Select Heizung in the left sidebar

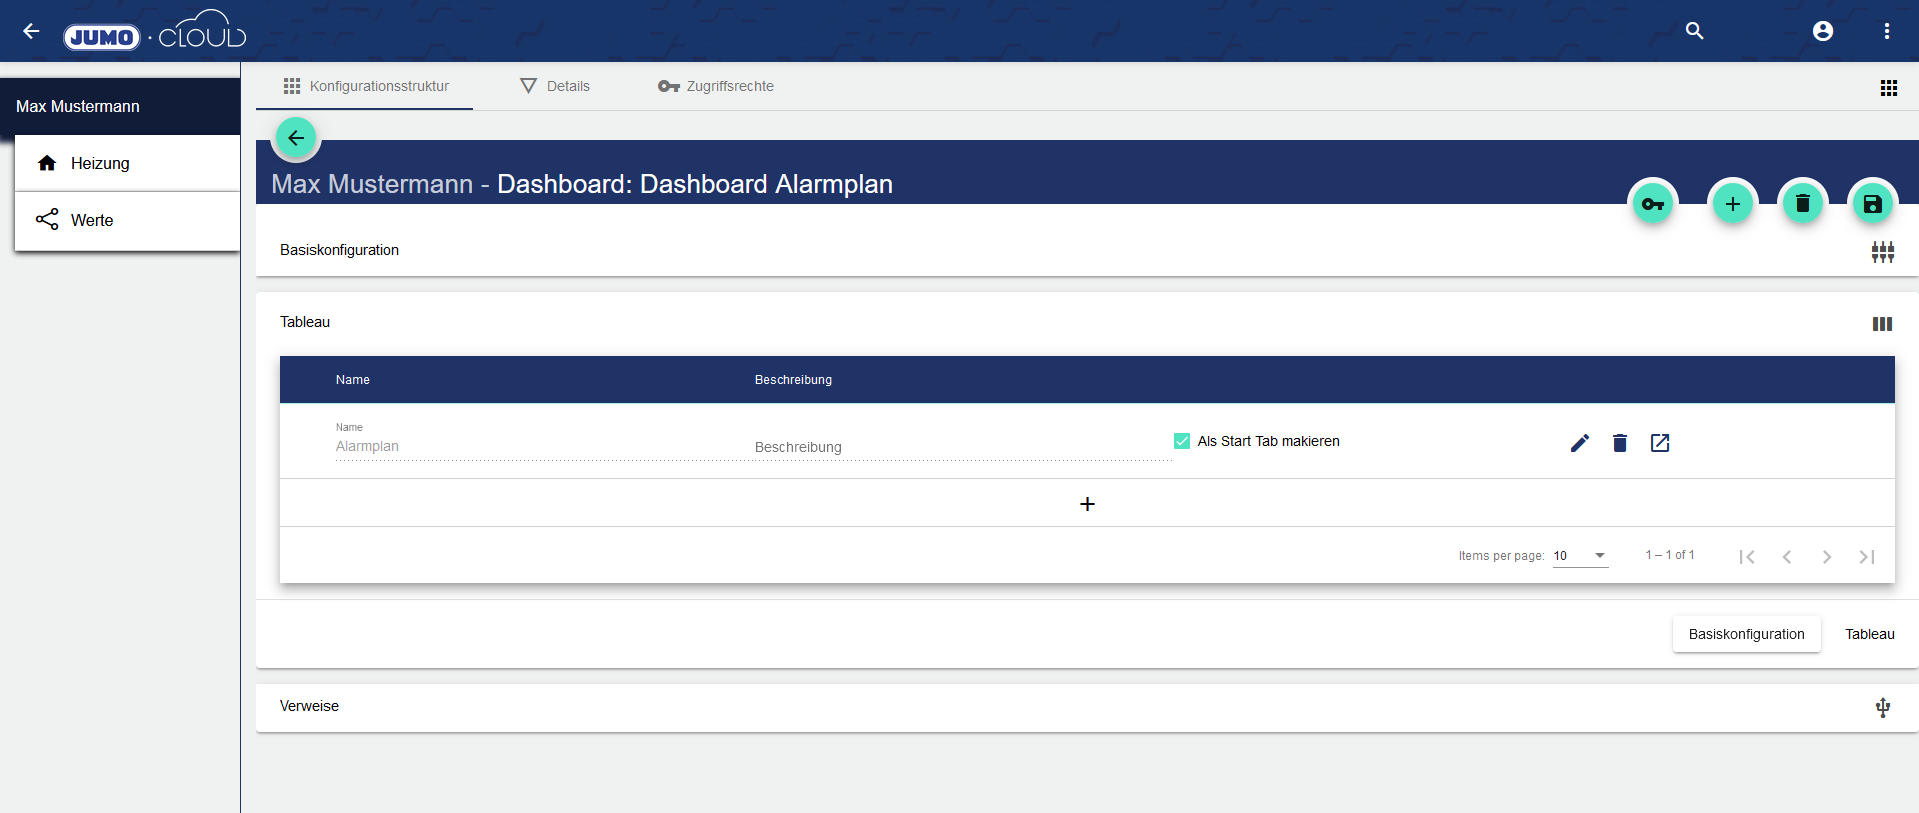coord(100,163)
